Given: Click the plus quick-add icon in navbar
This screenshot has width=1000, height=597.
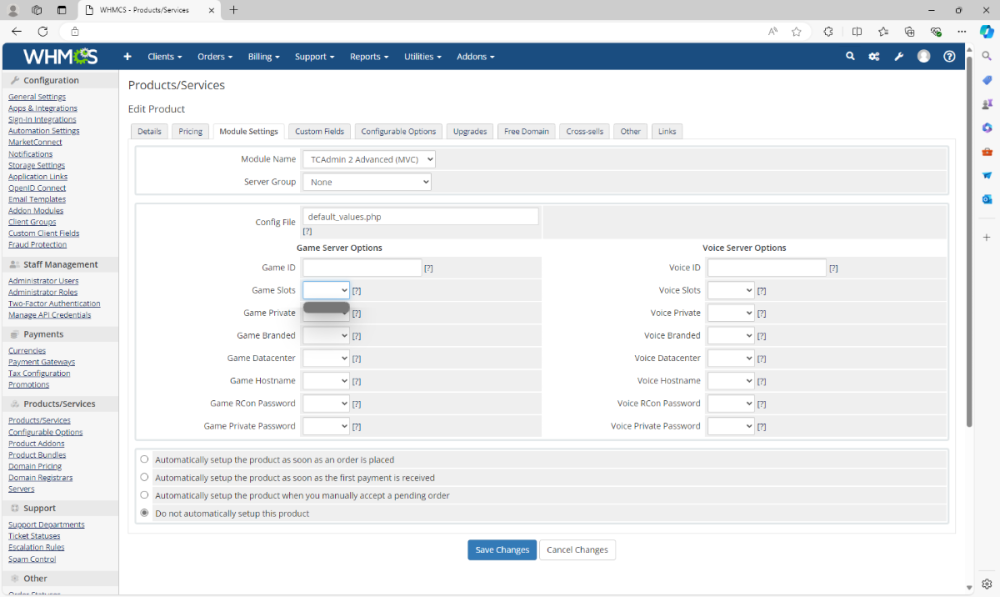Looking at the screenshot, I should (x=127, y=57).
